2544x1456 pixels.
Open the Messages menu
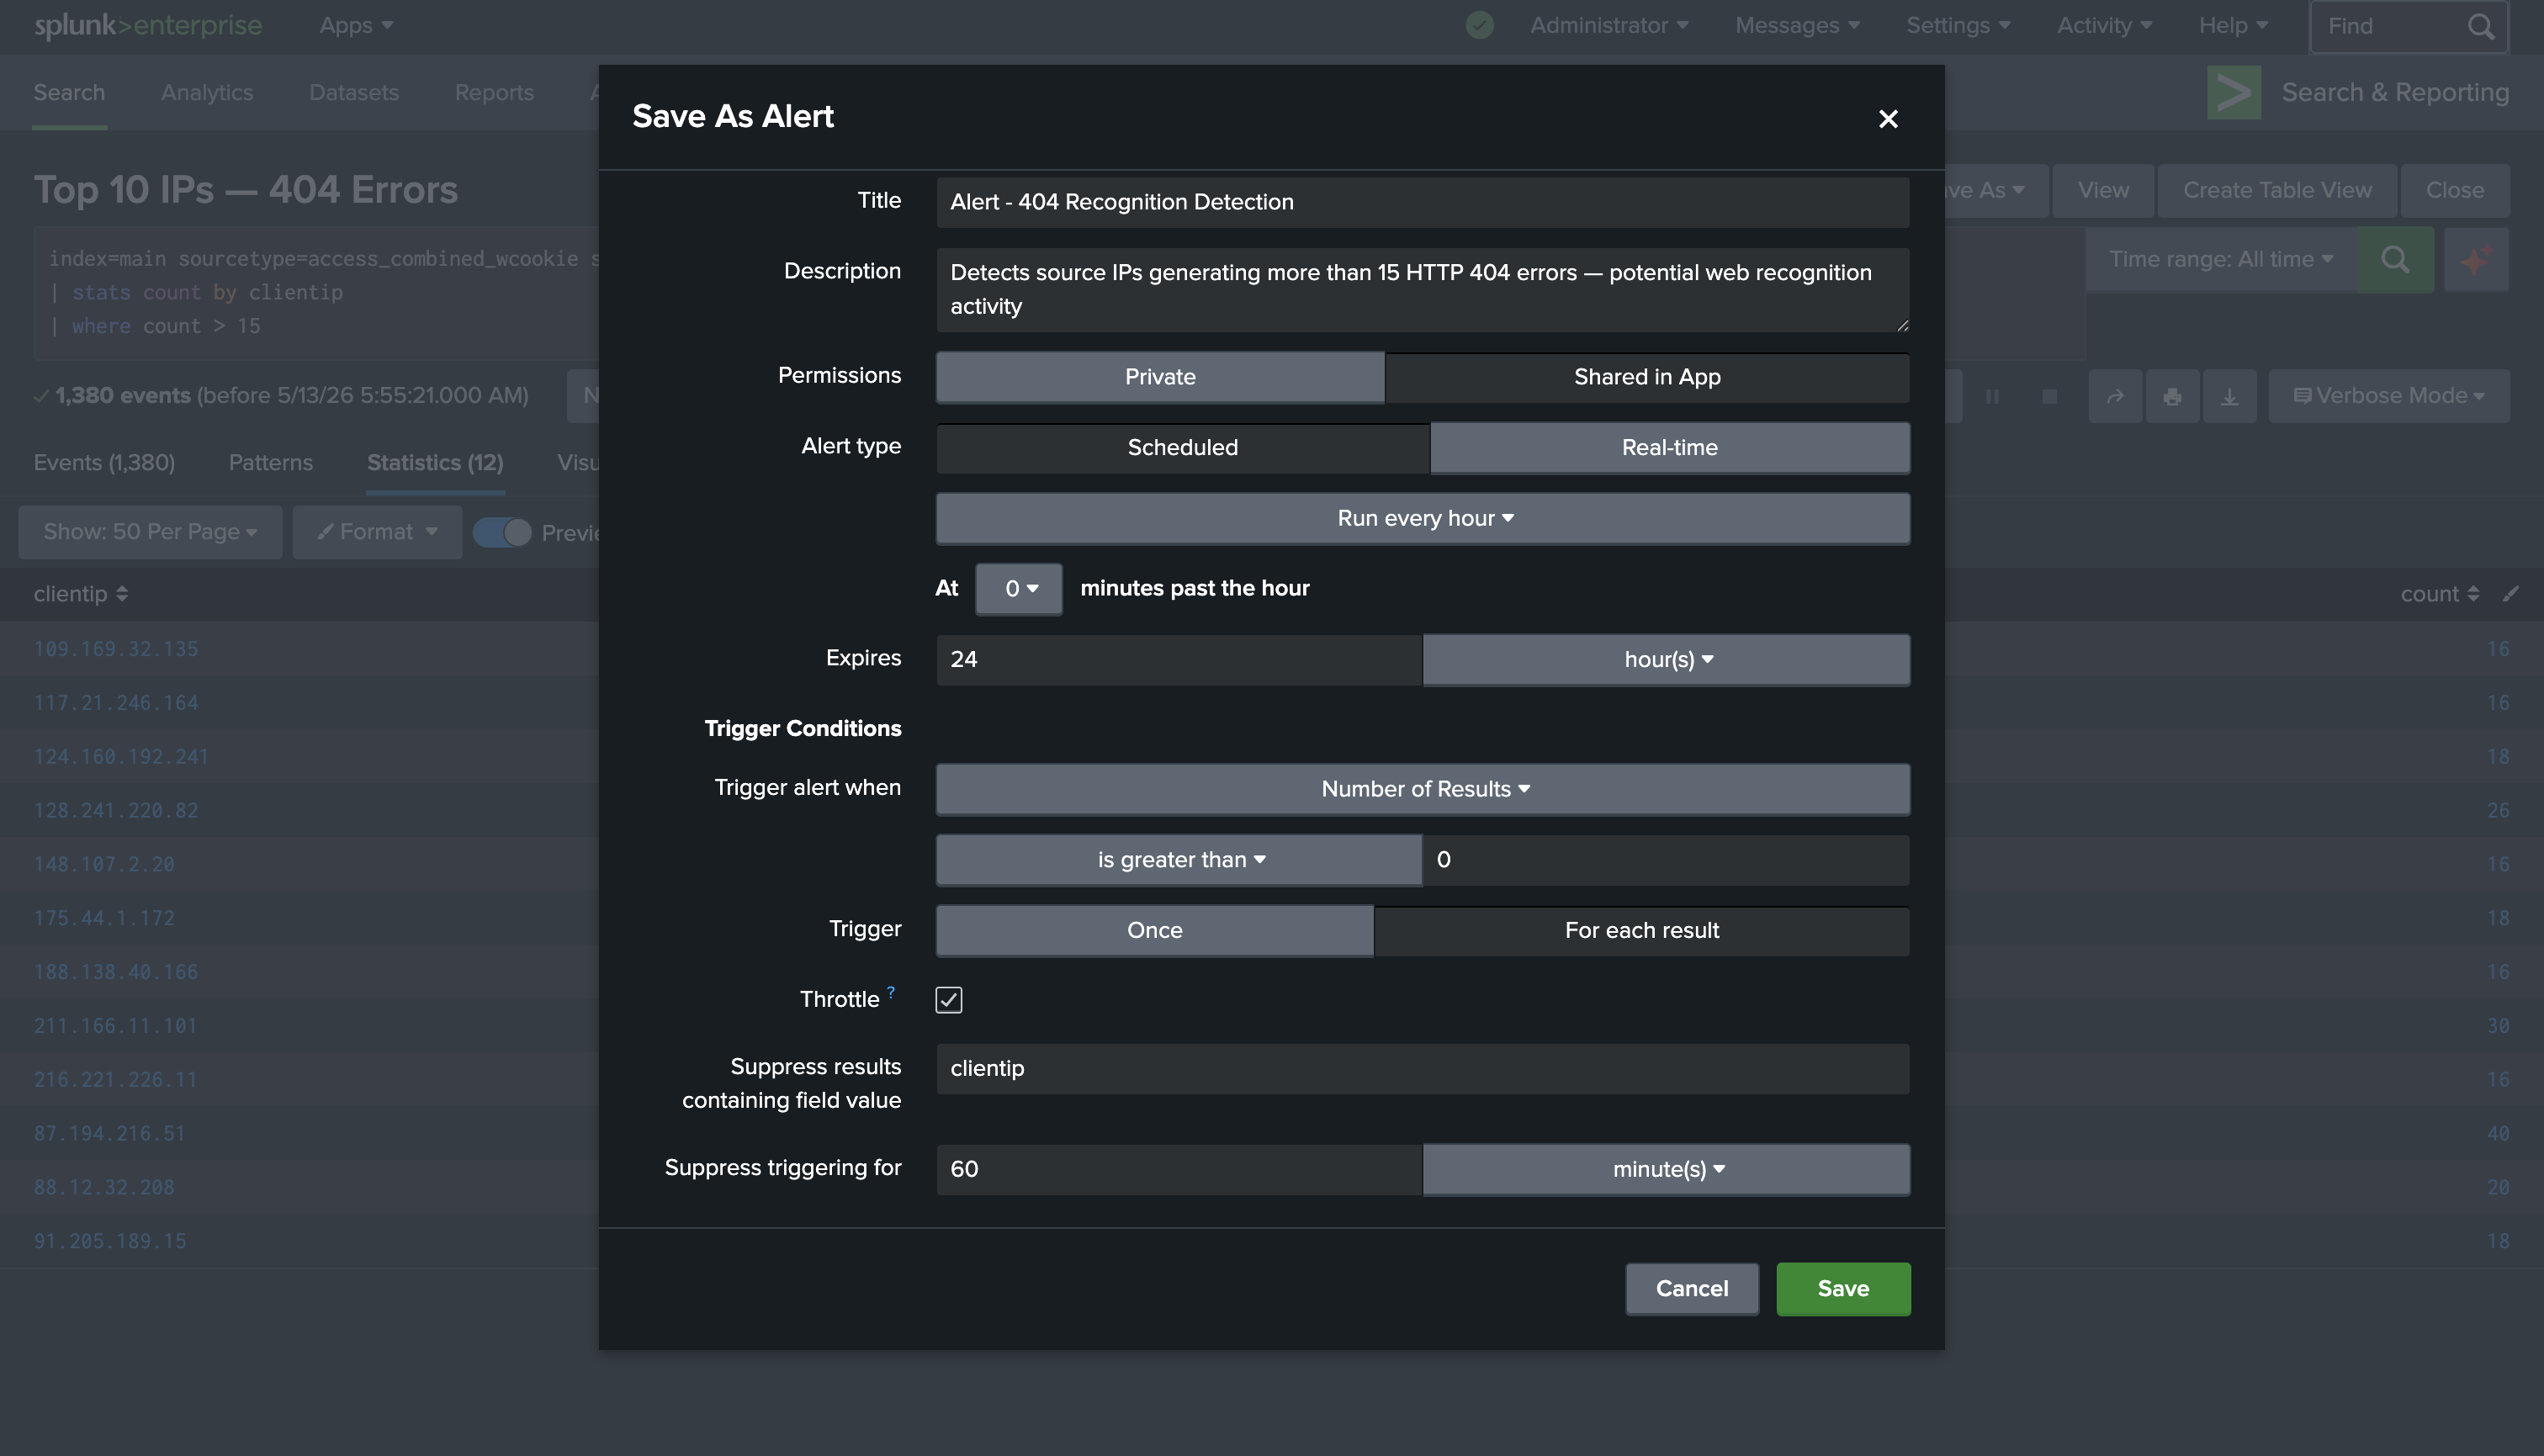click(x=1796, y=26)
